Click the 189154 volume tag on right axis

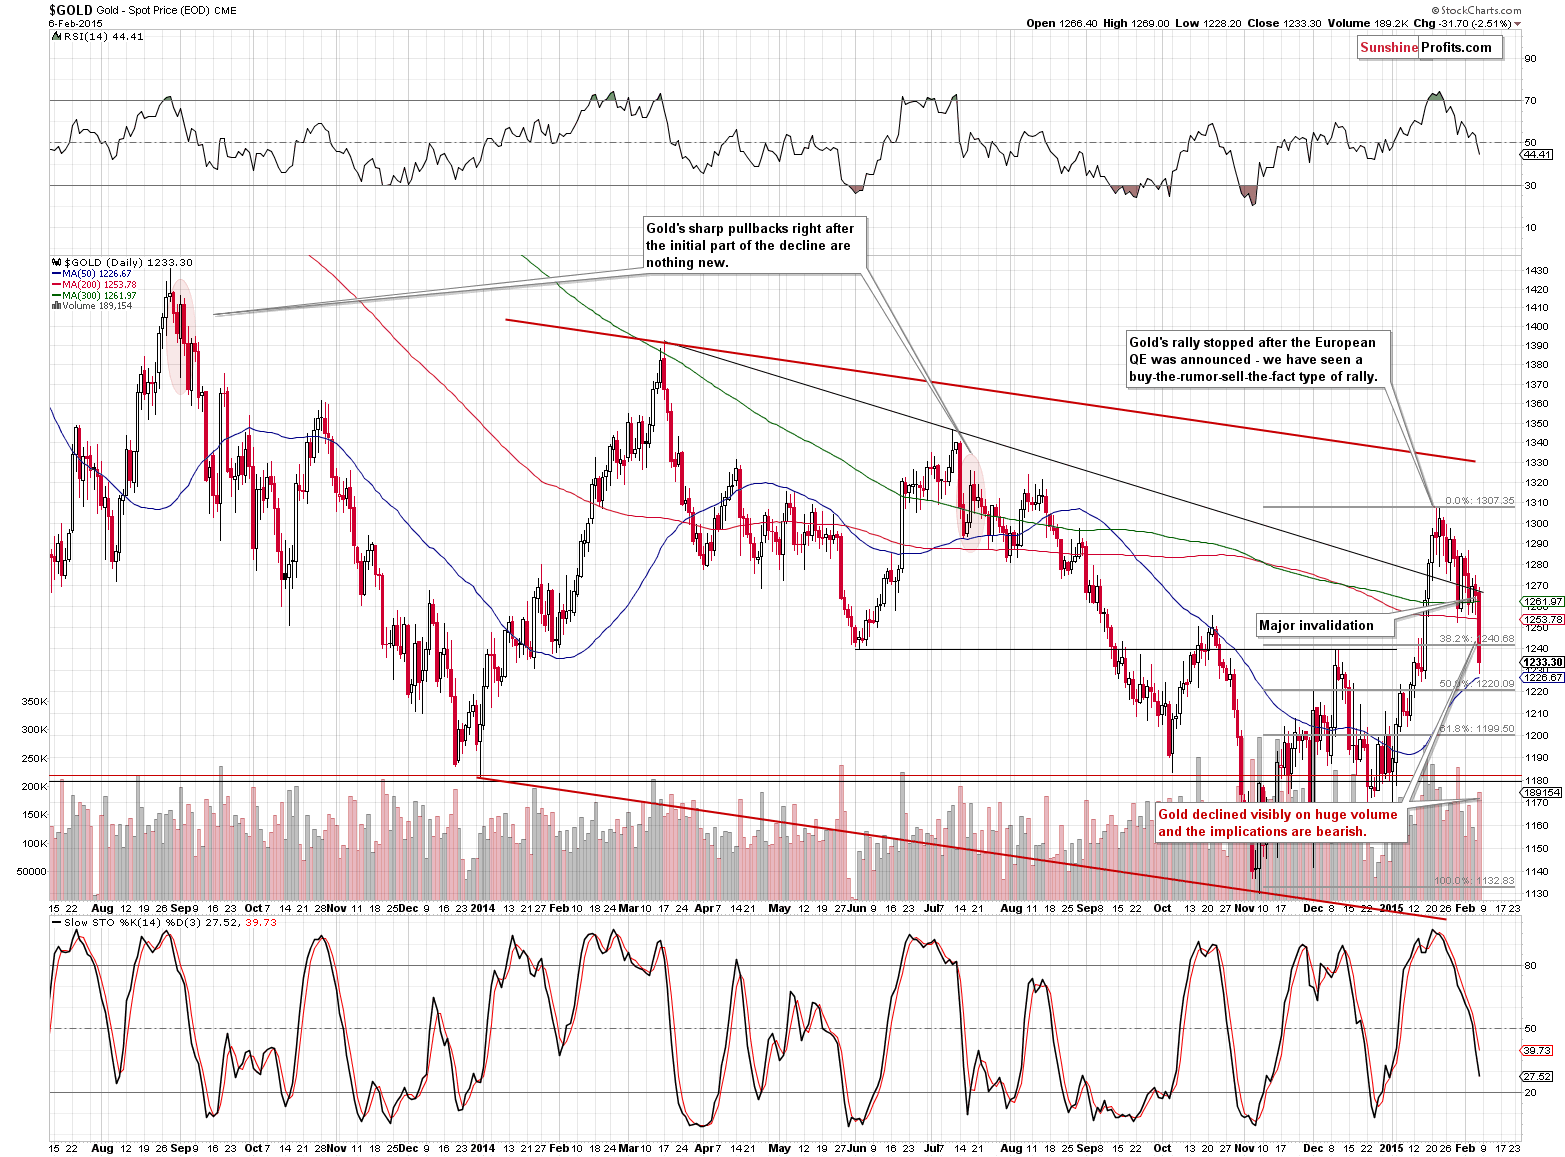tap(1540, 792)
